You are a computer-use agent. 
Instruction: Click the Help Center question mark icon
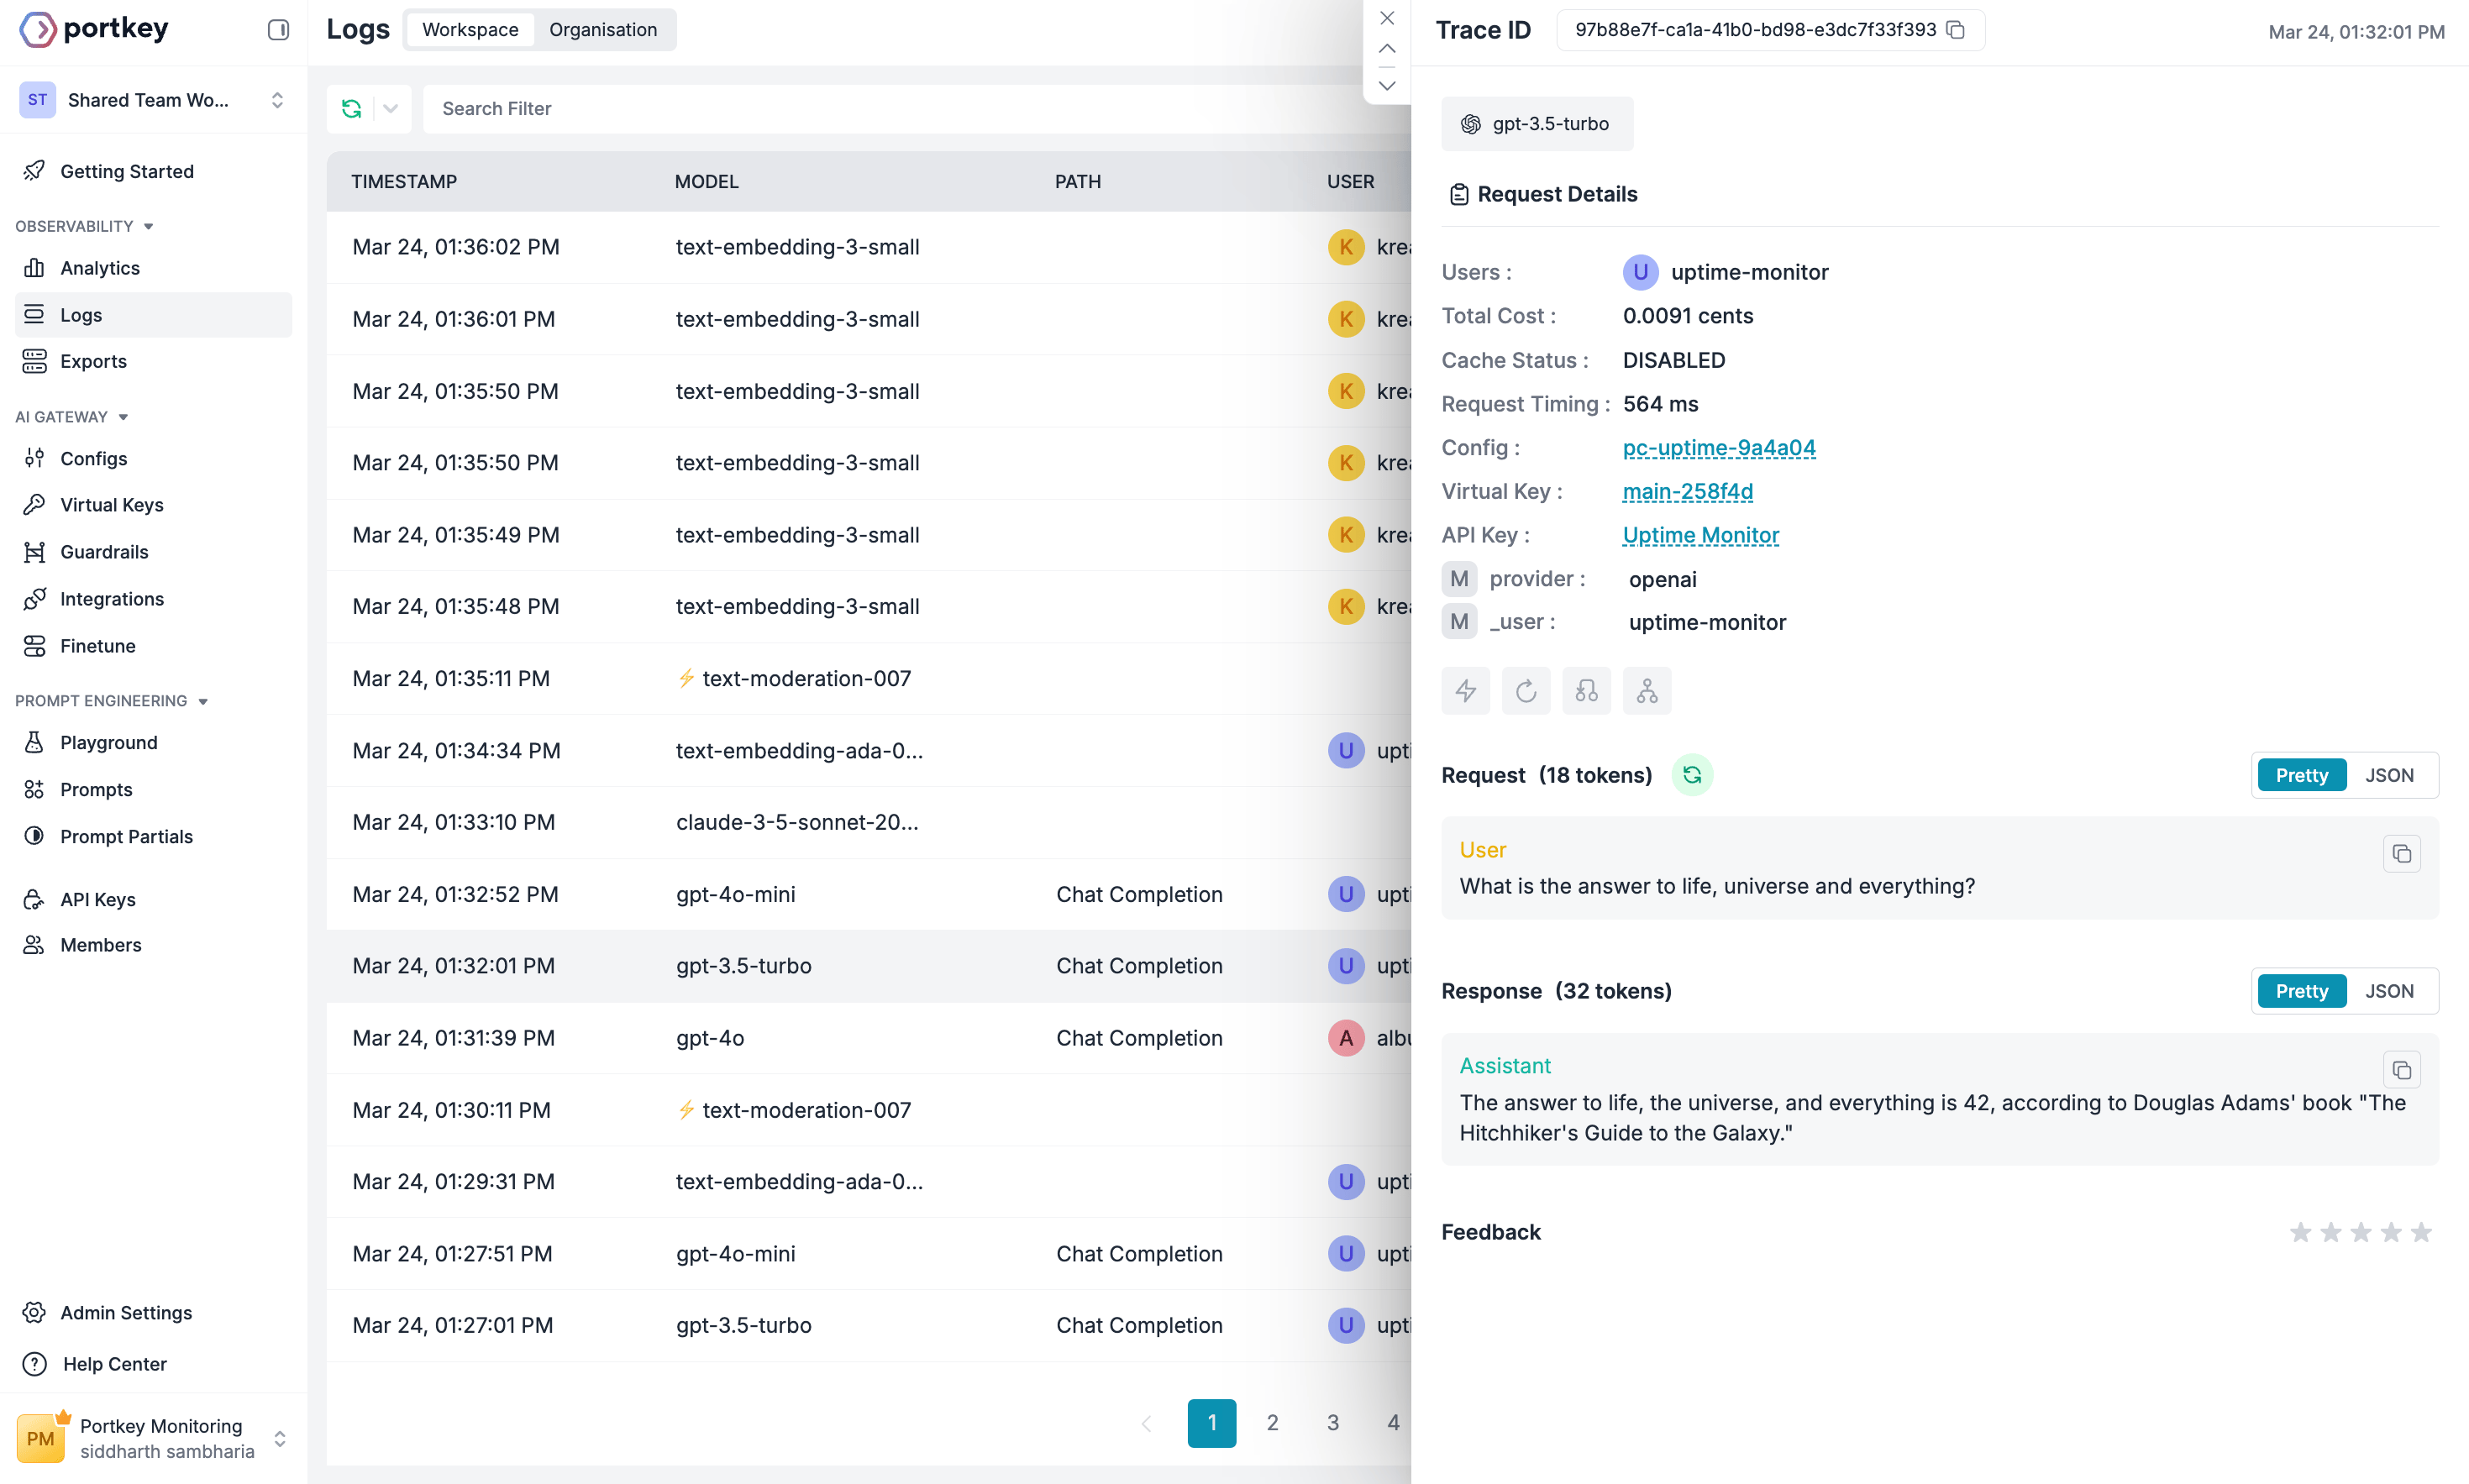34,1363
